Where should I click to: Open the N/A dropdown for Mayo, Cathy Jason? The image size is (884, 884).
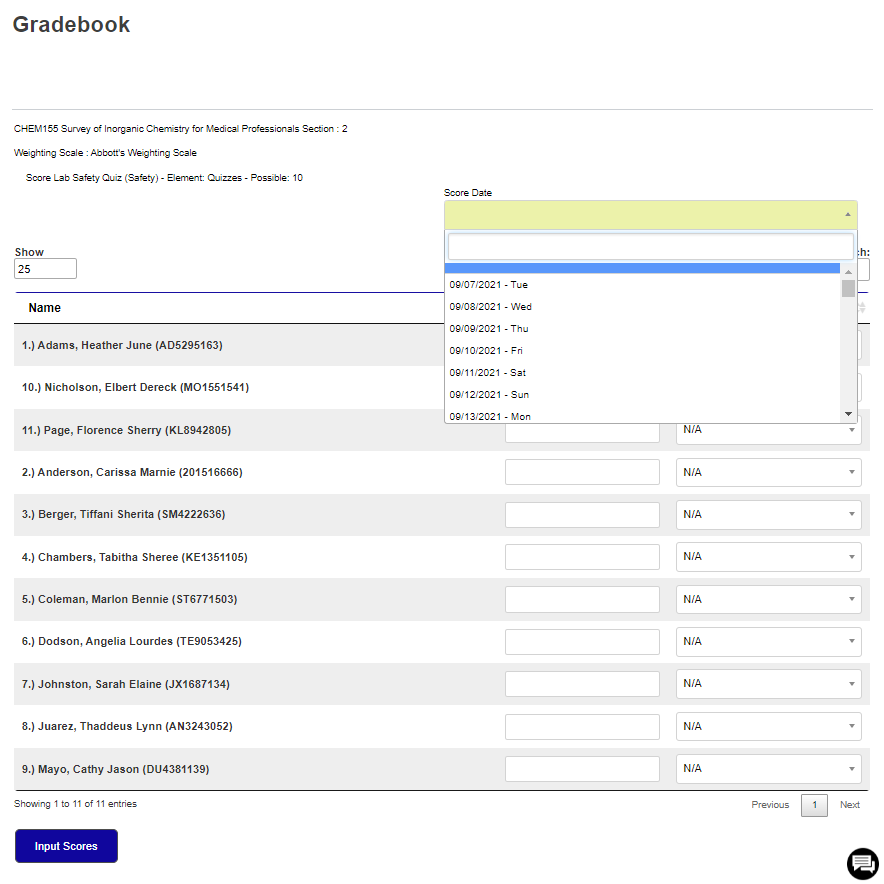[769, 768]
